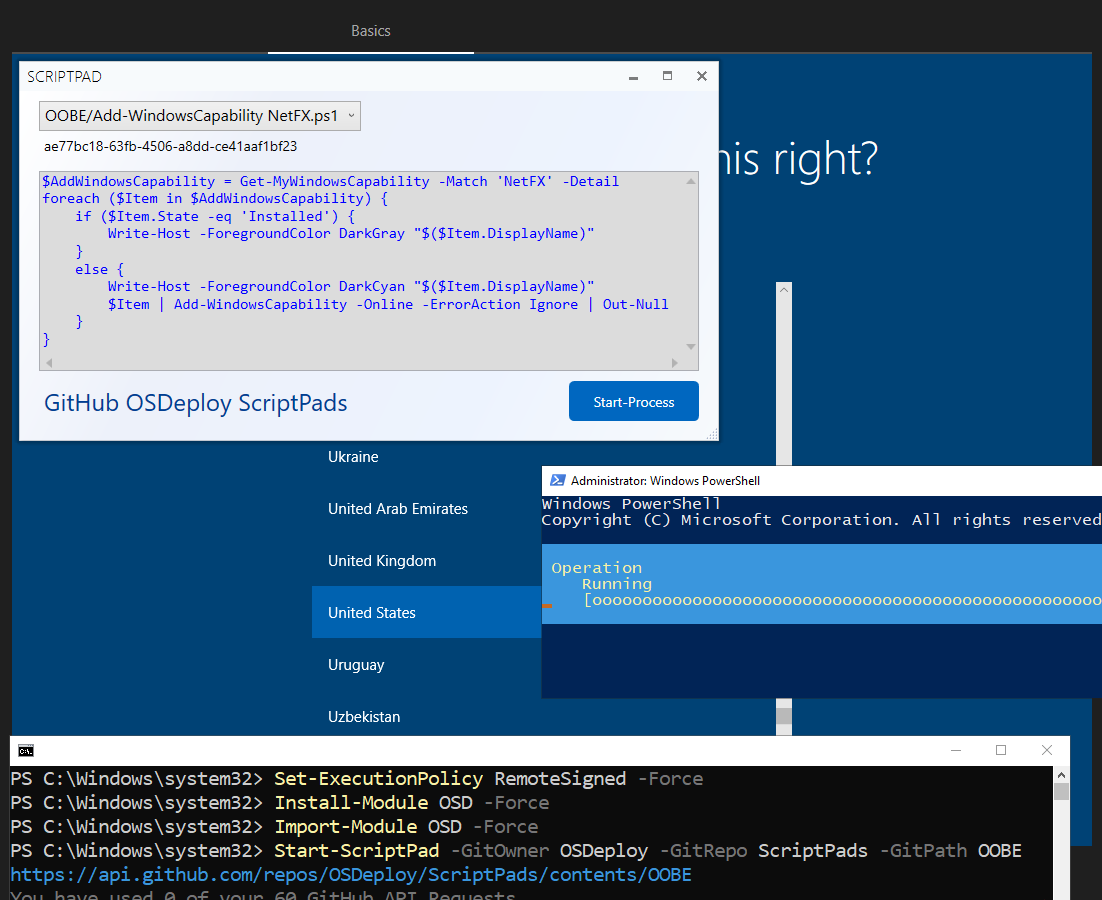Minimize the bottom PowerShell console window
Image resolution: width=1102 pixels, height=900 pixels.
pos(956,750)
